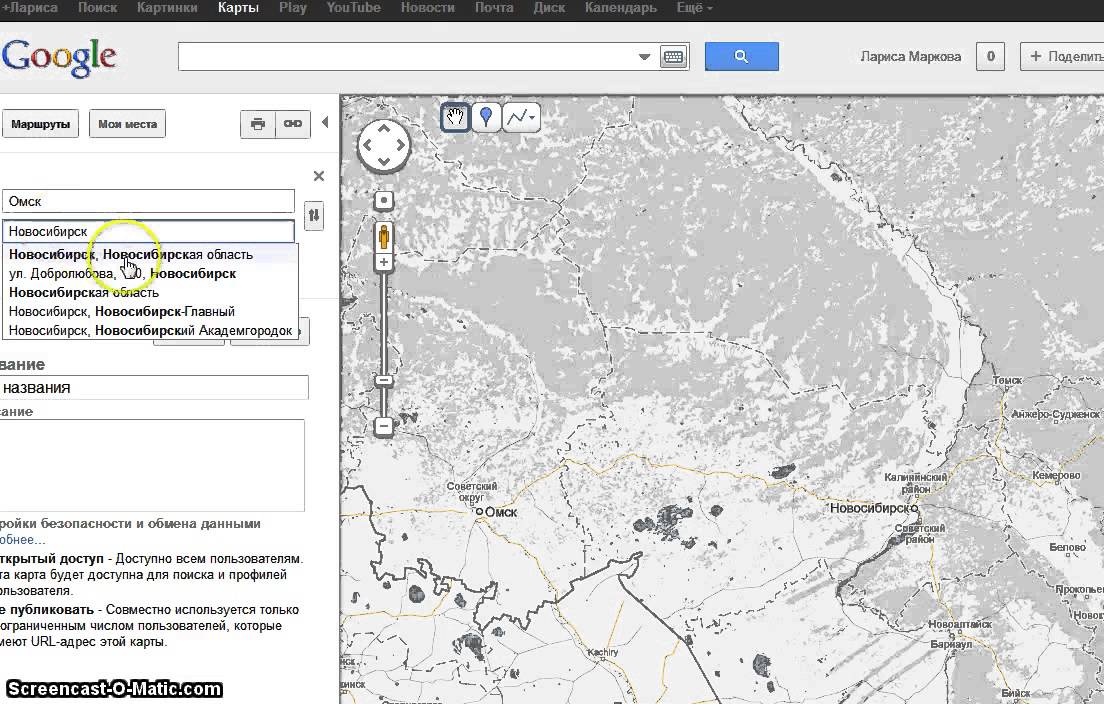Close the directions panel with X
The width and height of the screenshot is (1104, 704).
(319, 176)
